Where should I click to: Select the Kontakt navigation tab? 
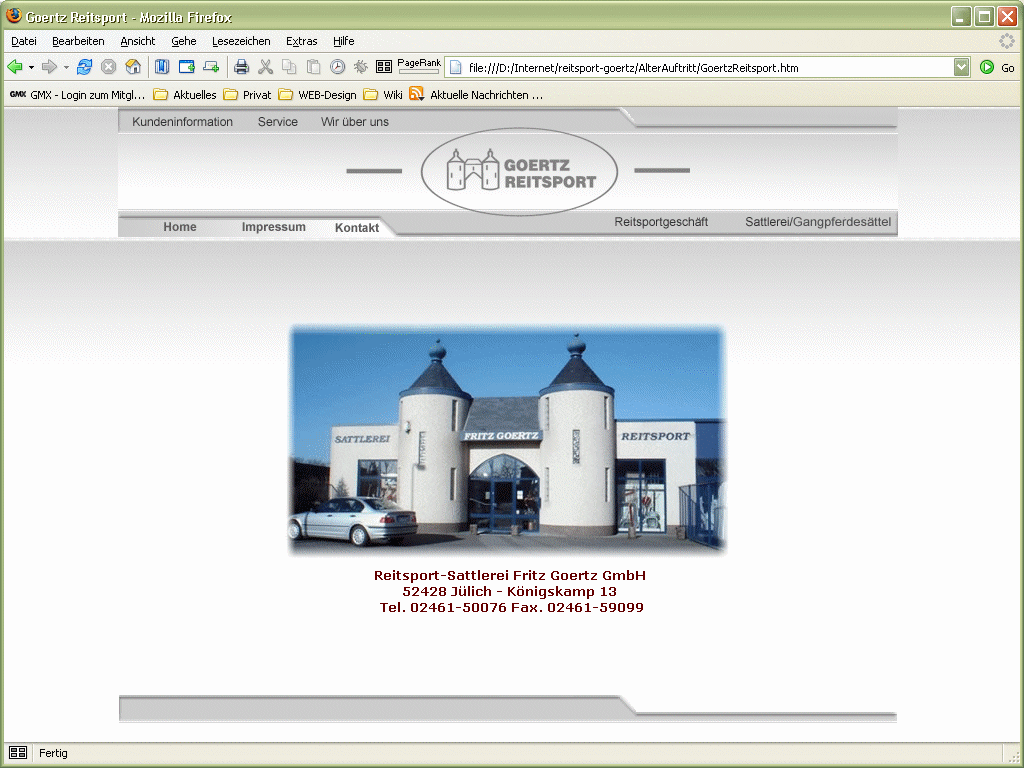point(357,227)
